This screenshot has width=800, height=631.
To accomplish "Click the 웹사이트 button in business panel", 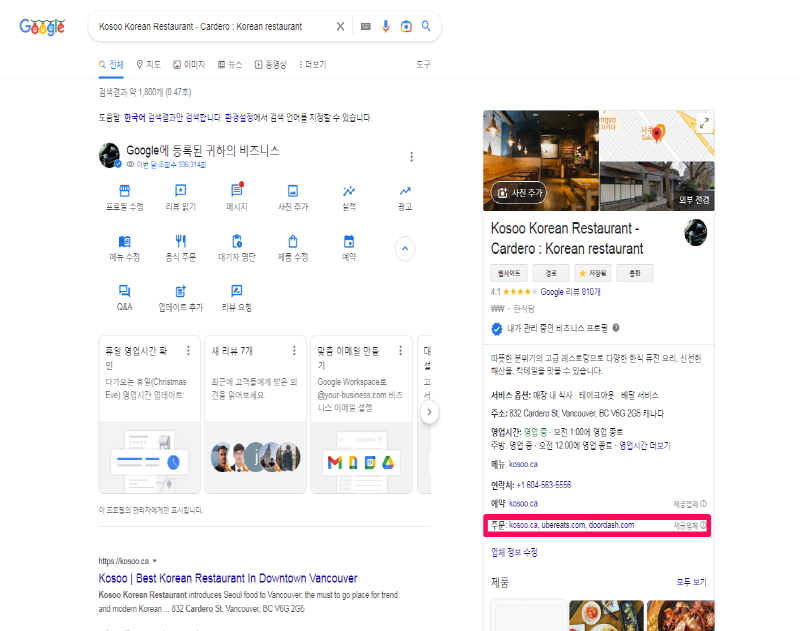I will click(x=508, y=273).
